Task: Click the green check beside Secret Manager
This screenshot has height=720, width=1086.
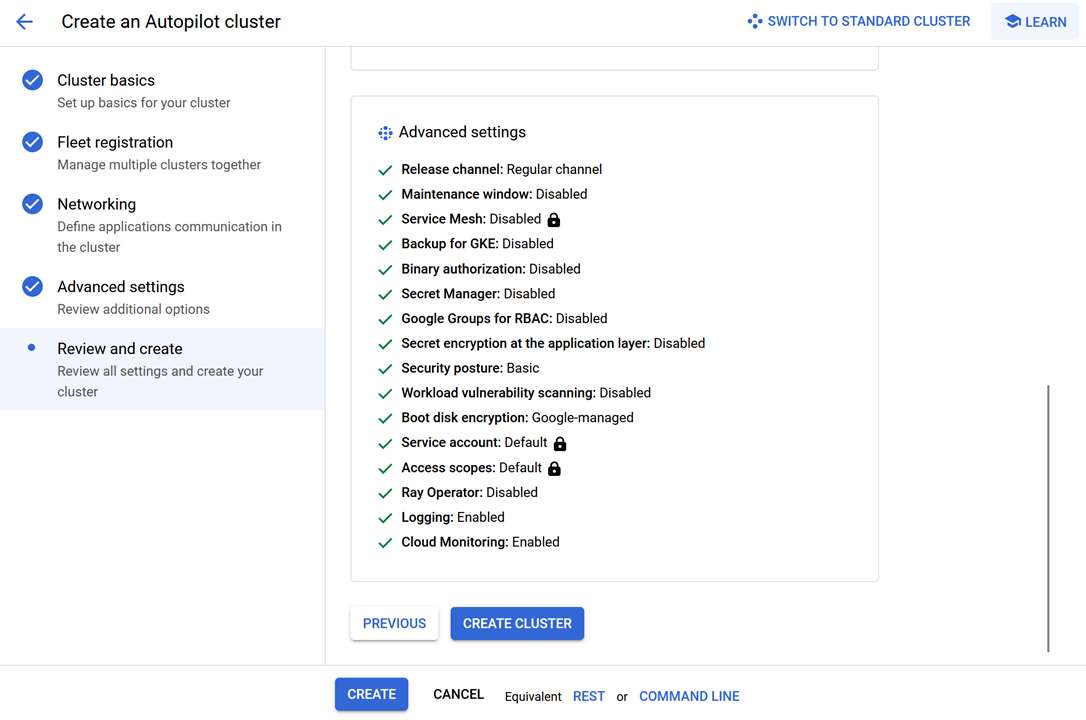Action: (x=385, y=295)
